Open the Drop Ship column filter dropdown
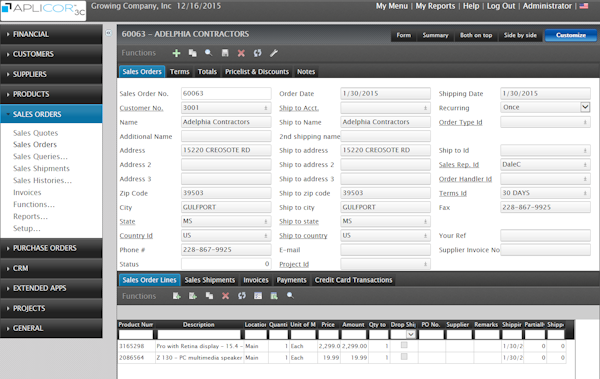This screenshot has width=600, height=379. click(411, 335)
